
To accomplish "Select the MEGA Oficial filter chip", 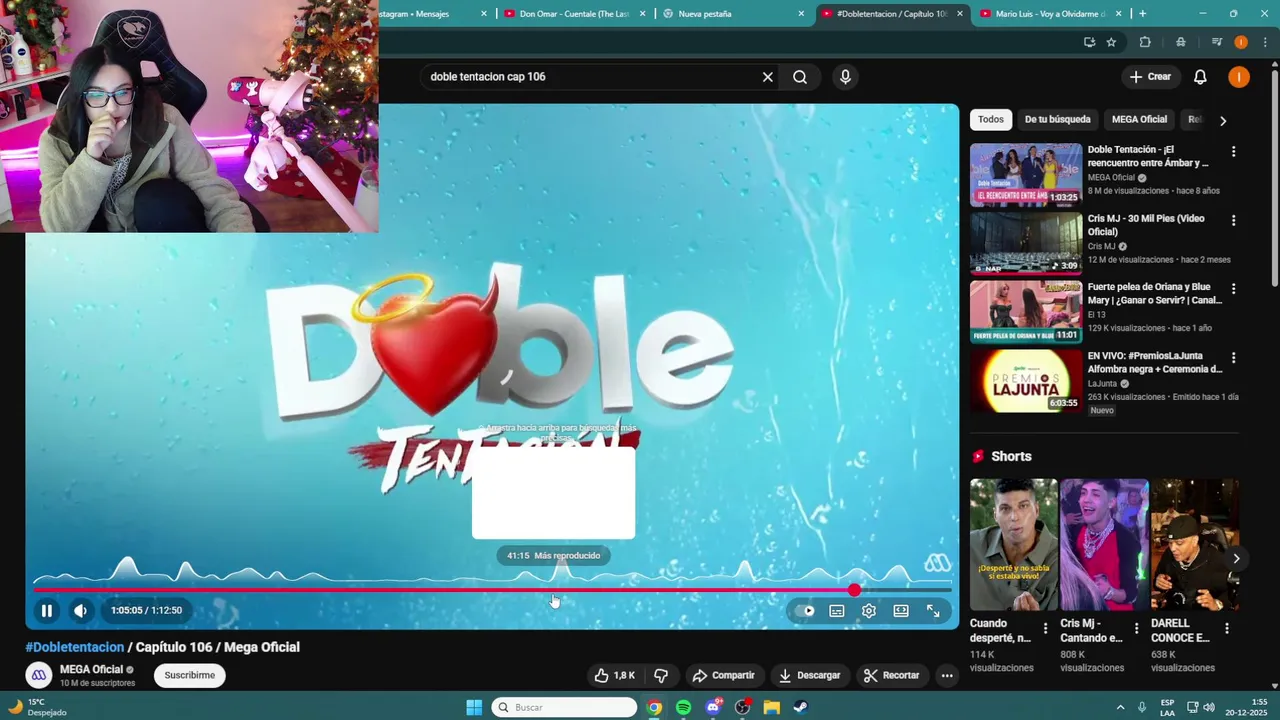I will pos(1139,120).
